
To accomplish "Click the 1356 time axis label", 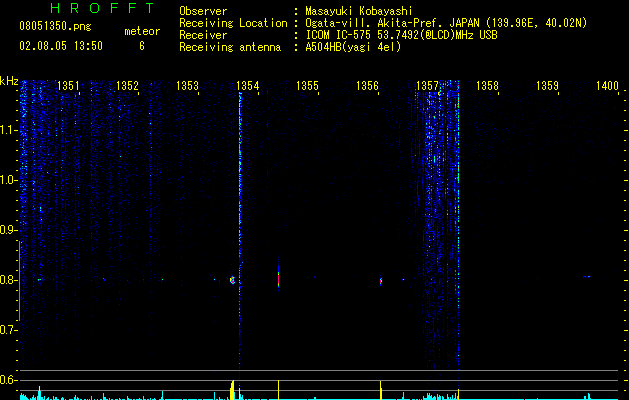I will point(367,86).
